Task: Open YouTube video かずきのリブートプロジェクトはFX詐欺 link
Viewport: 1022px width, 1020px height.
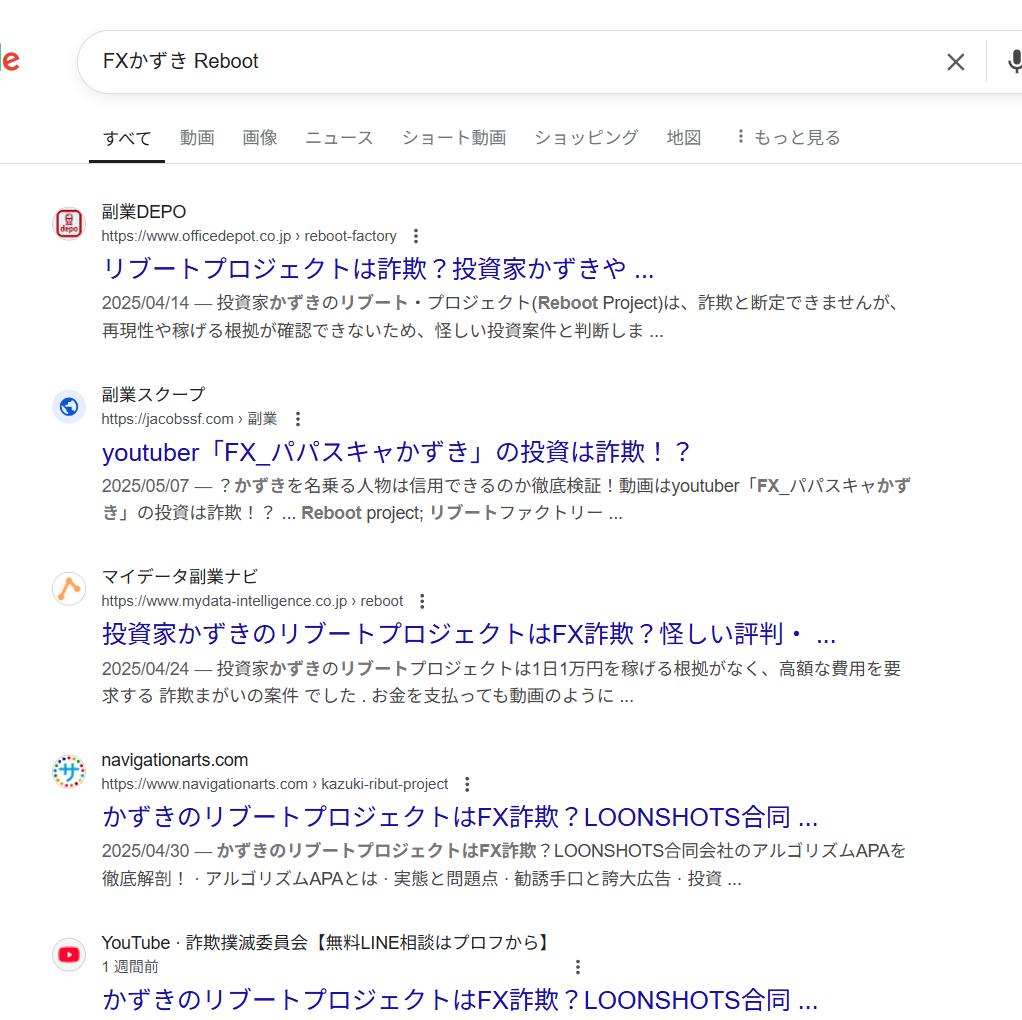Action: pyautogui.click(x=460, y=1000)
